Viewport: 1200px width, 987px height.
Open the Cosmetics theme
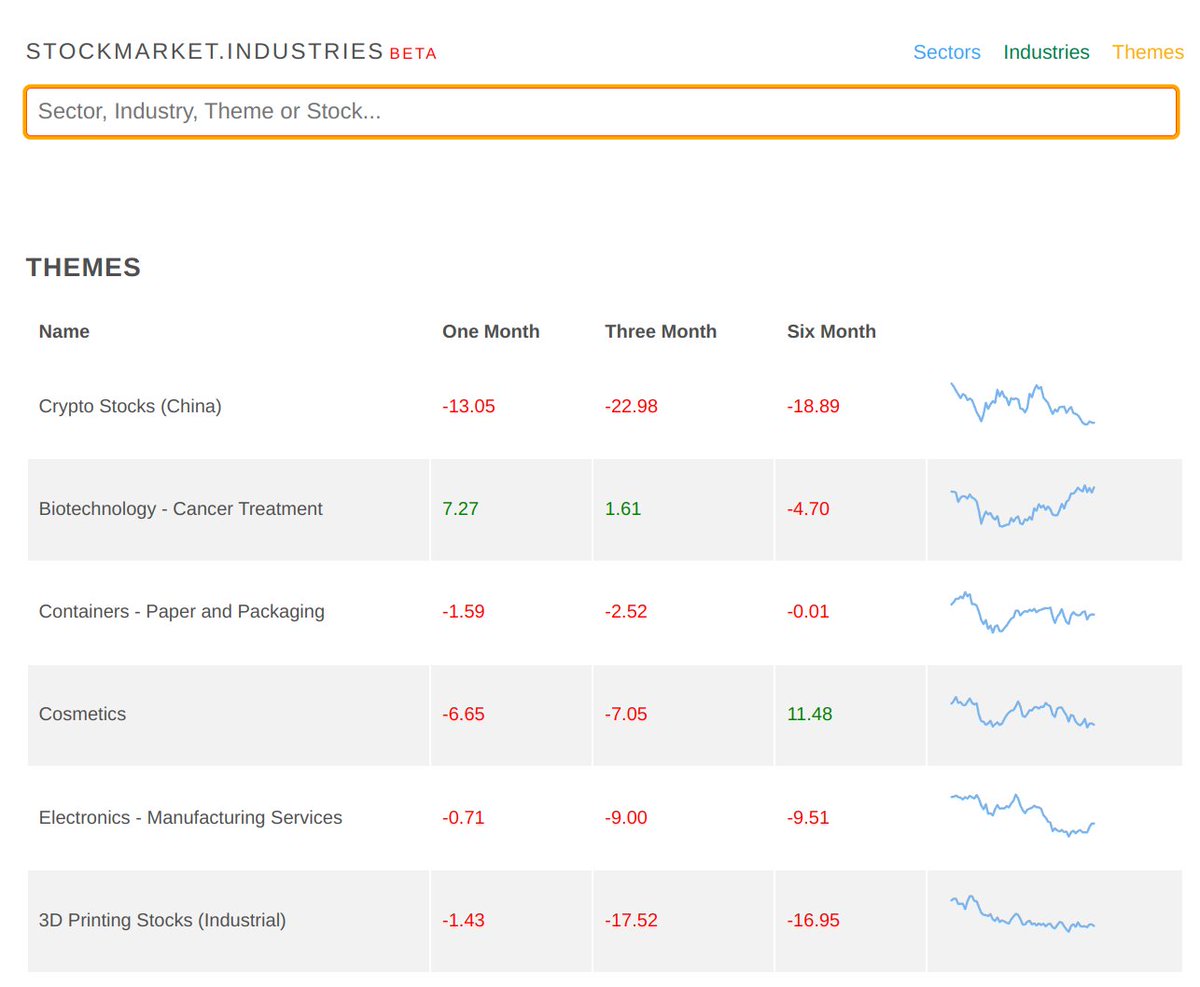click(81, 714)
